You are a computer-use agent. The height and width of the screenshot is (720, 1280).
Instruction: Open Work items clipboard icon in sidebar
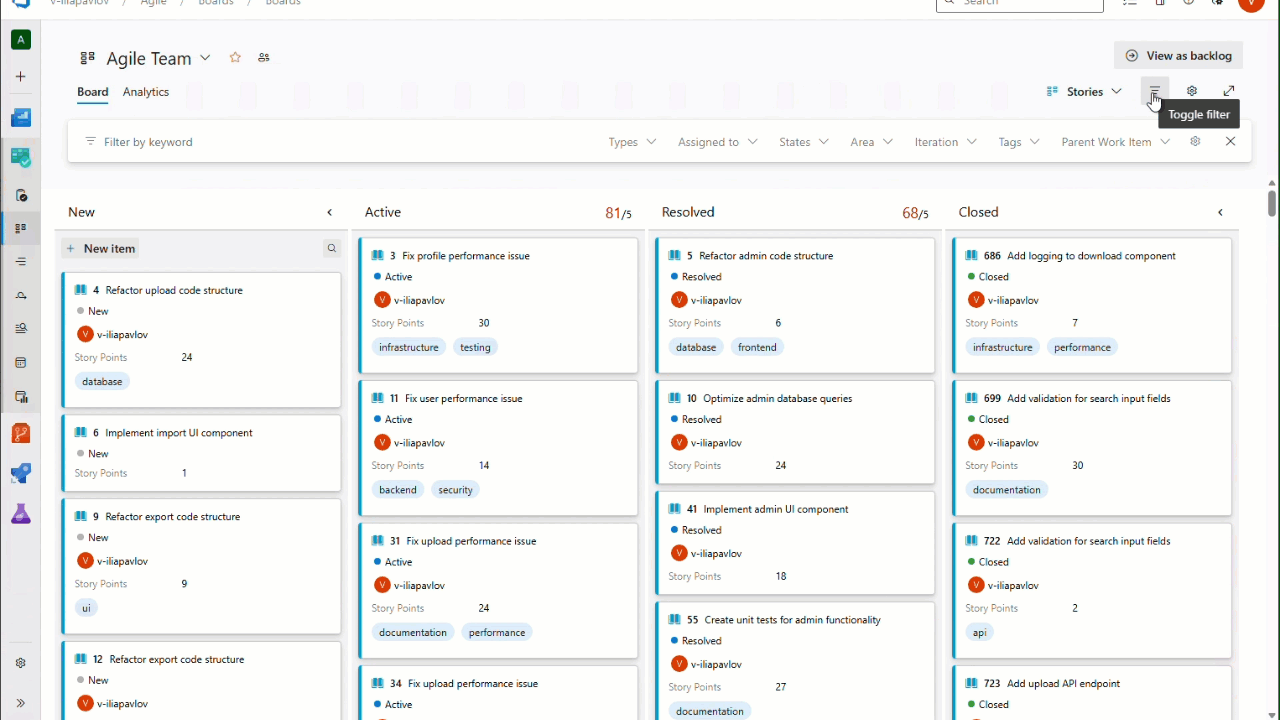click(21, 196)
